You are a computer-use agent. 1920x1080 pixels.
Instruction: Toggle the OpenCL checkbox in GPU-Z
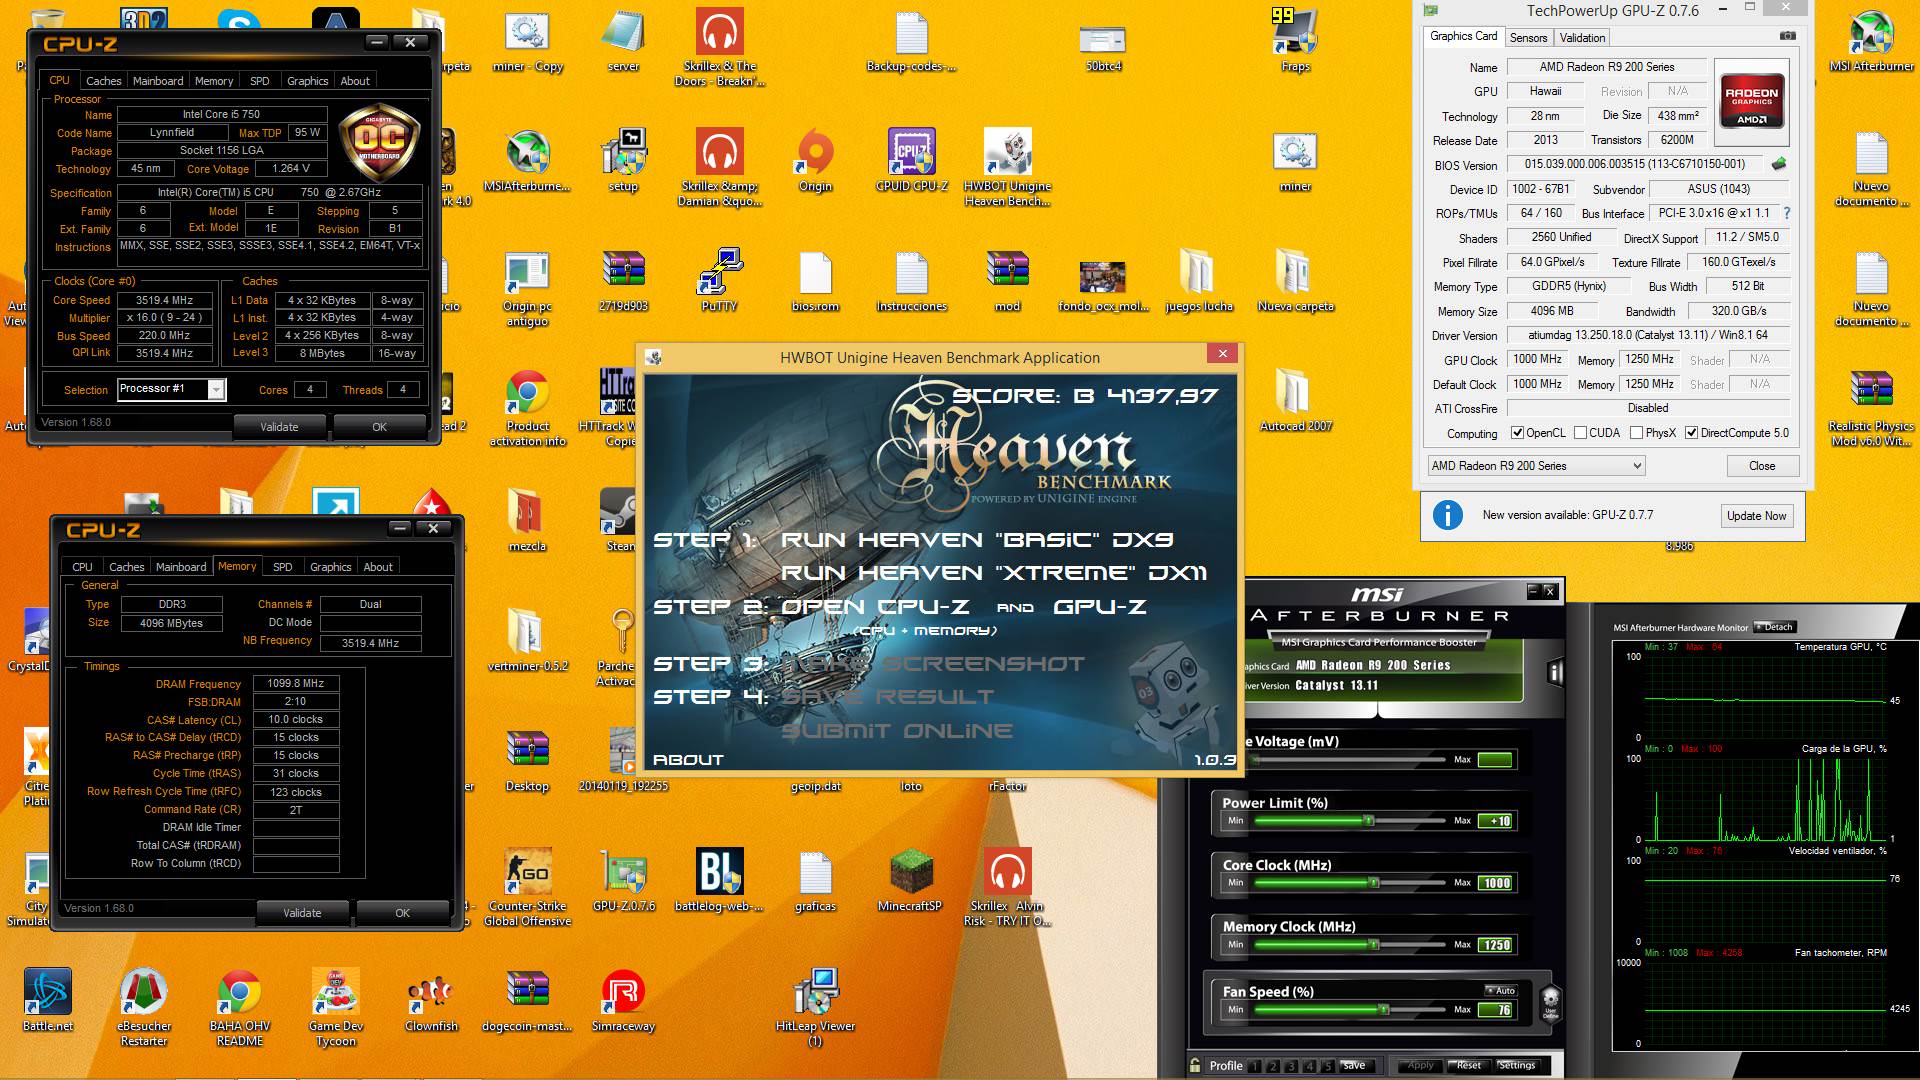tap(1517, 433)
